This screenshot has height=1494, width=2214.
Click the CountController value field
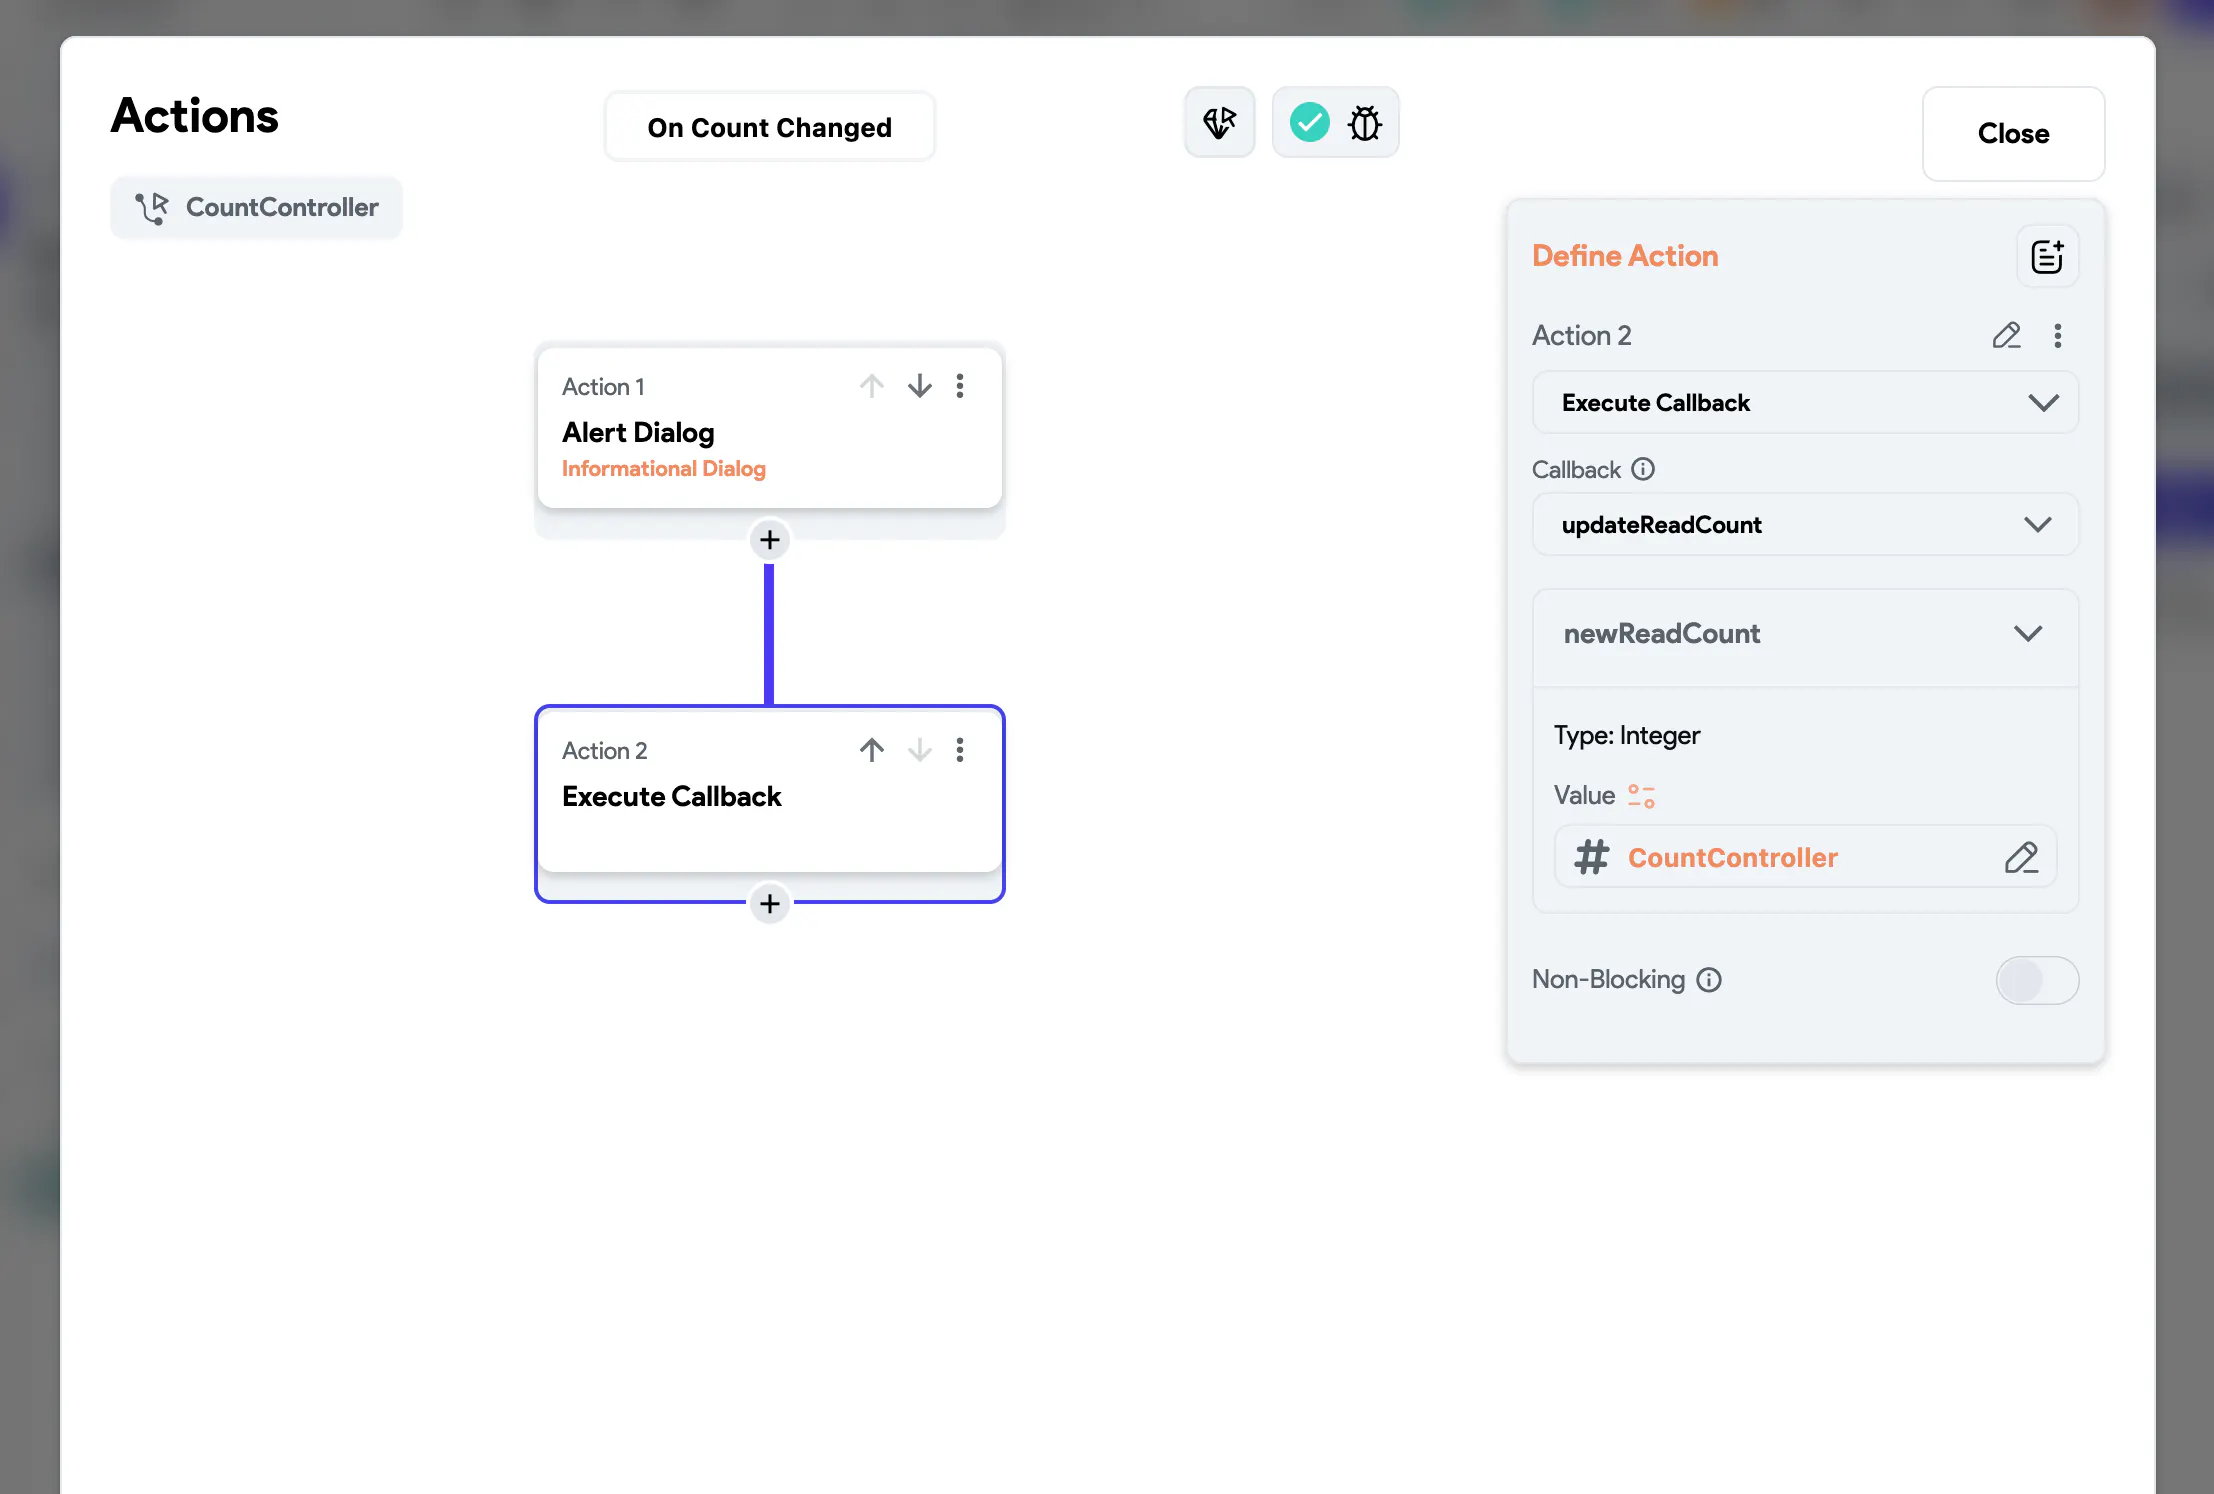point(1805,857)
